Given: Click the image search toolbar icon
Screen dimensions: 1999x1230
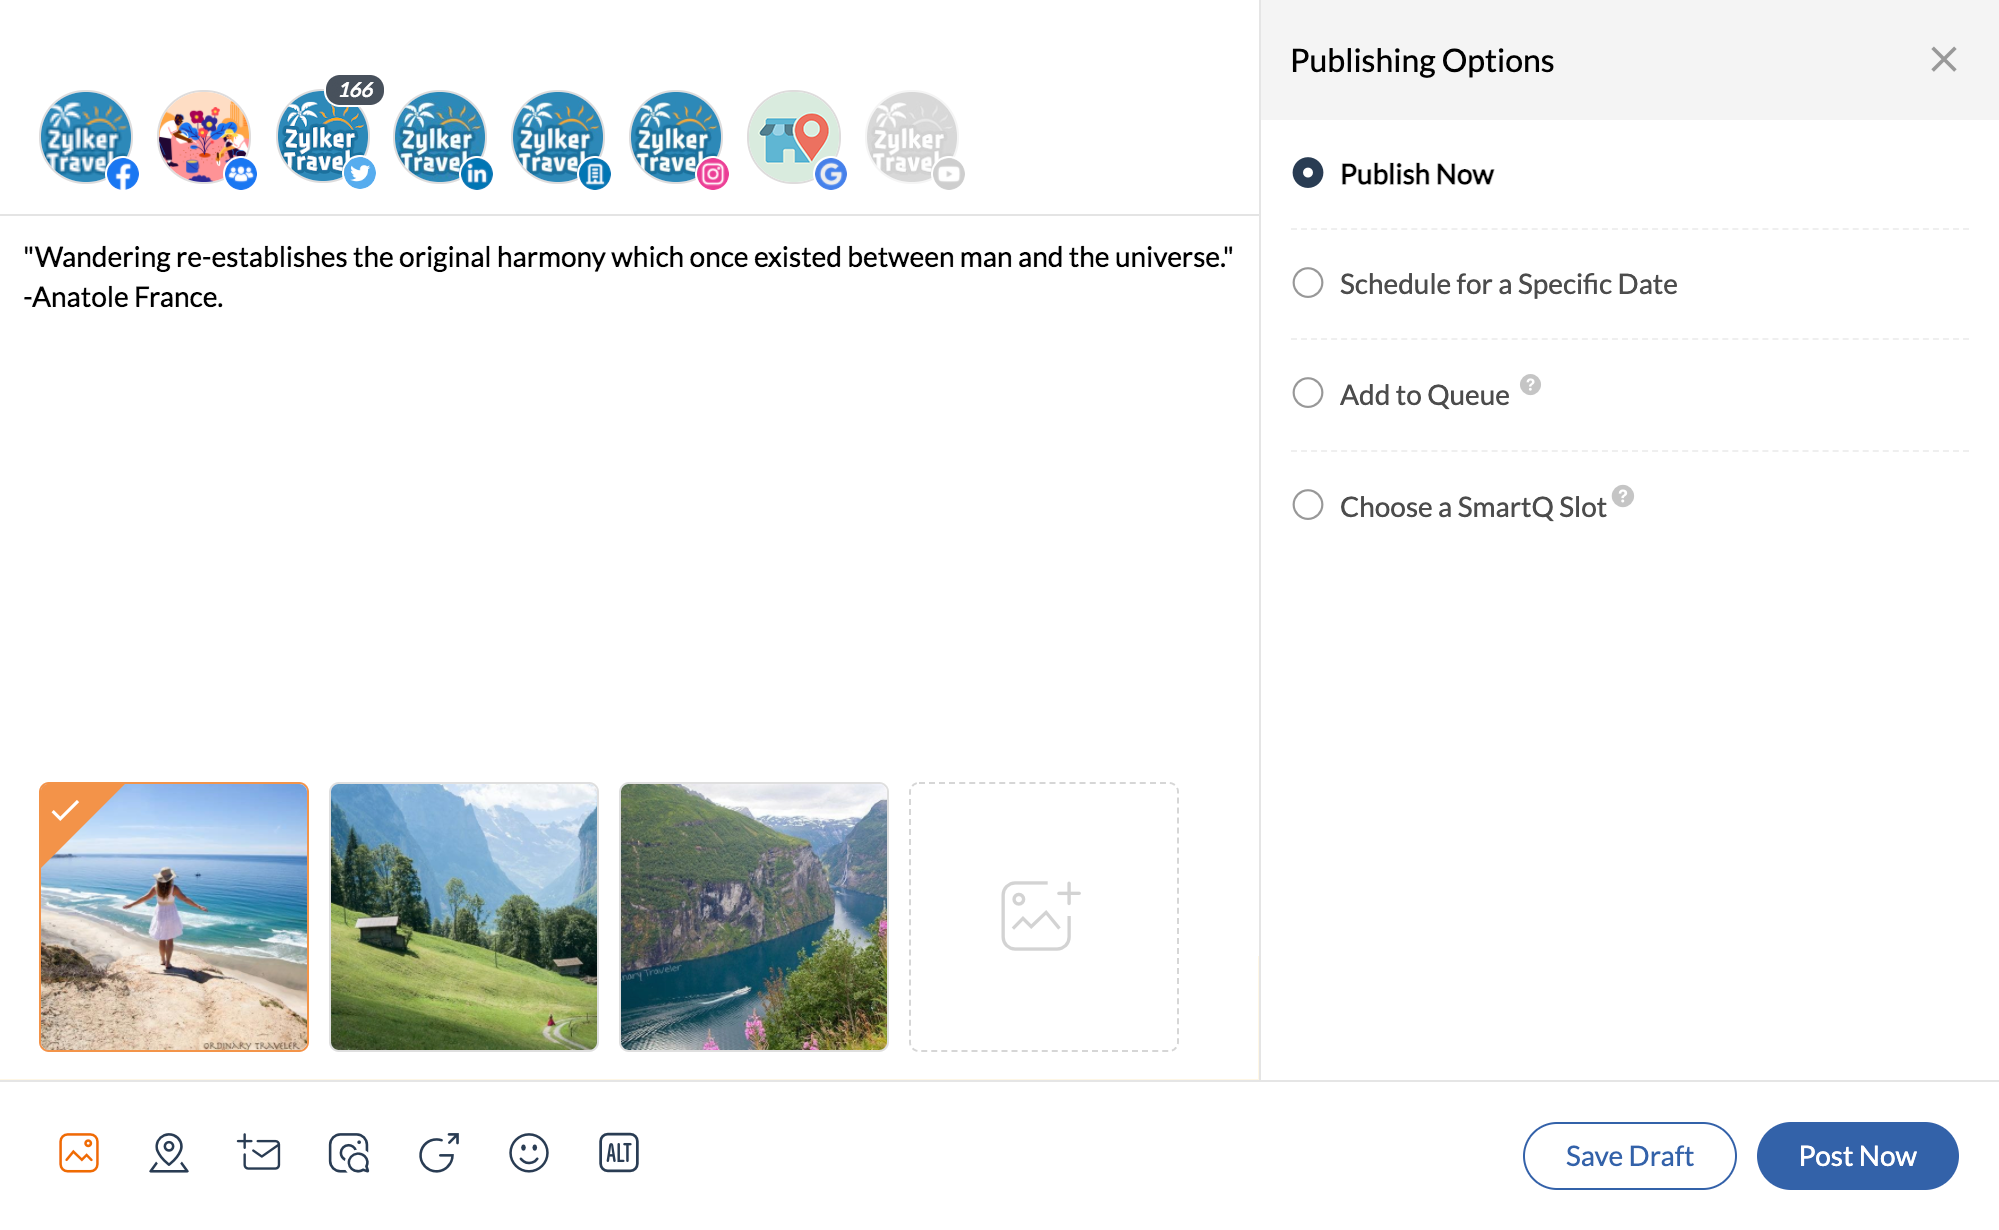Looking at the screenshot, I should pos(349,1153).
